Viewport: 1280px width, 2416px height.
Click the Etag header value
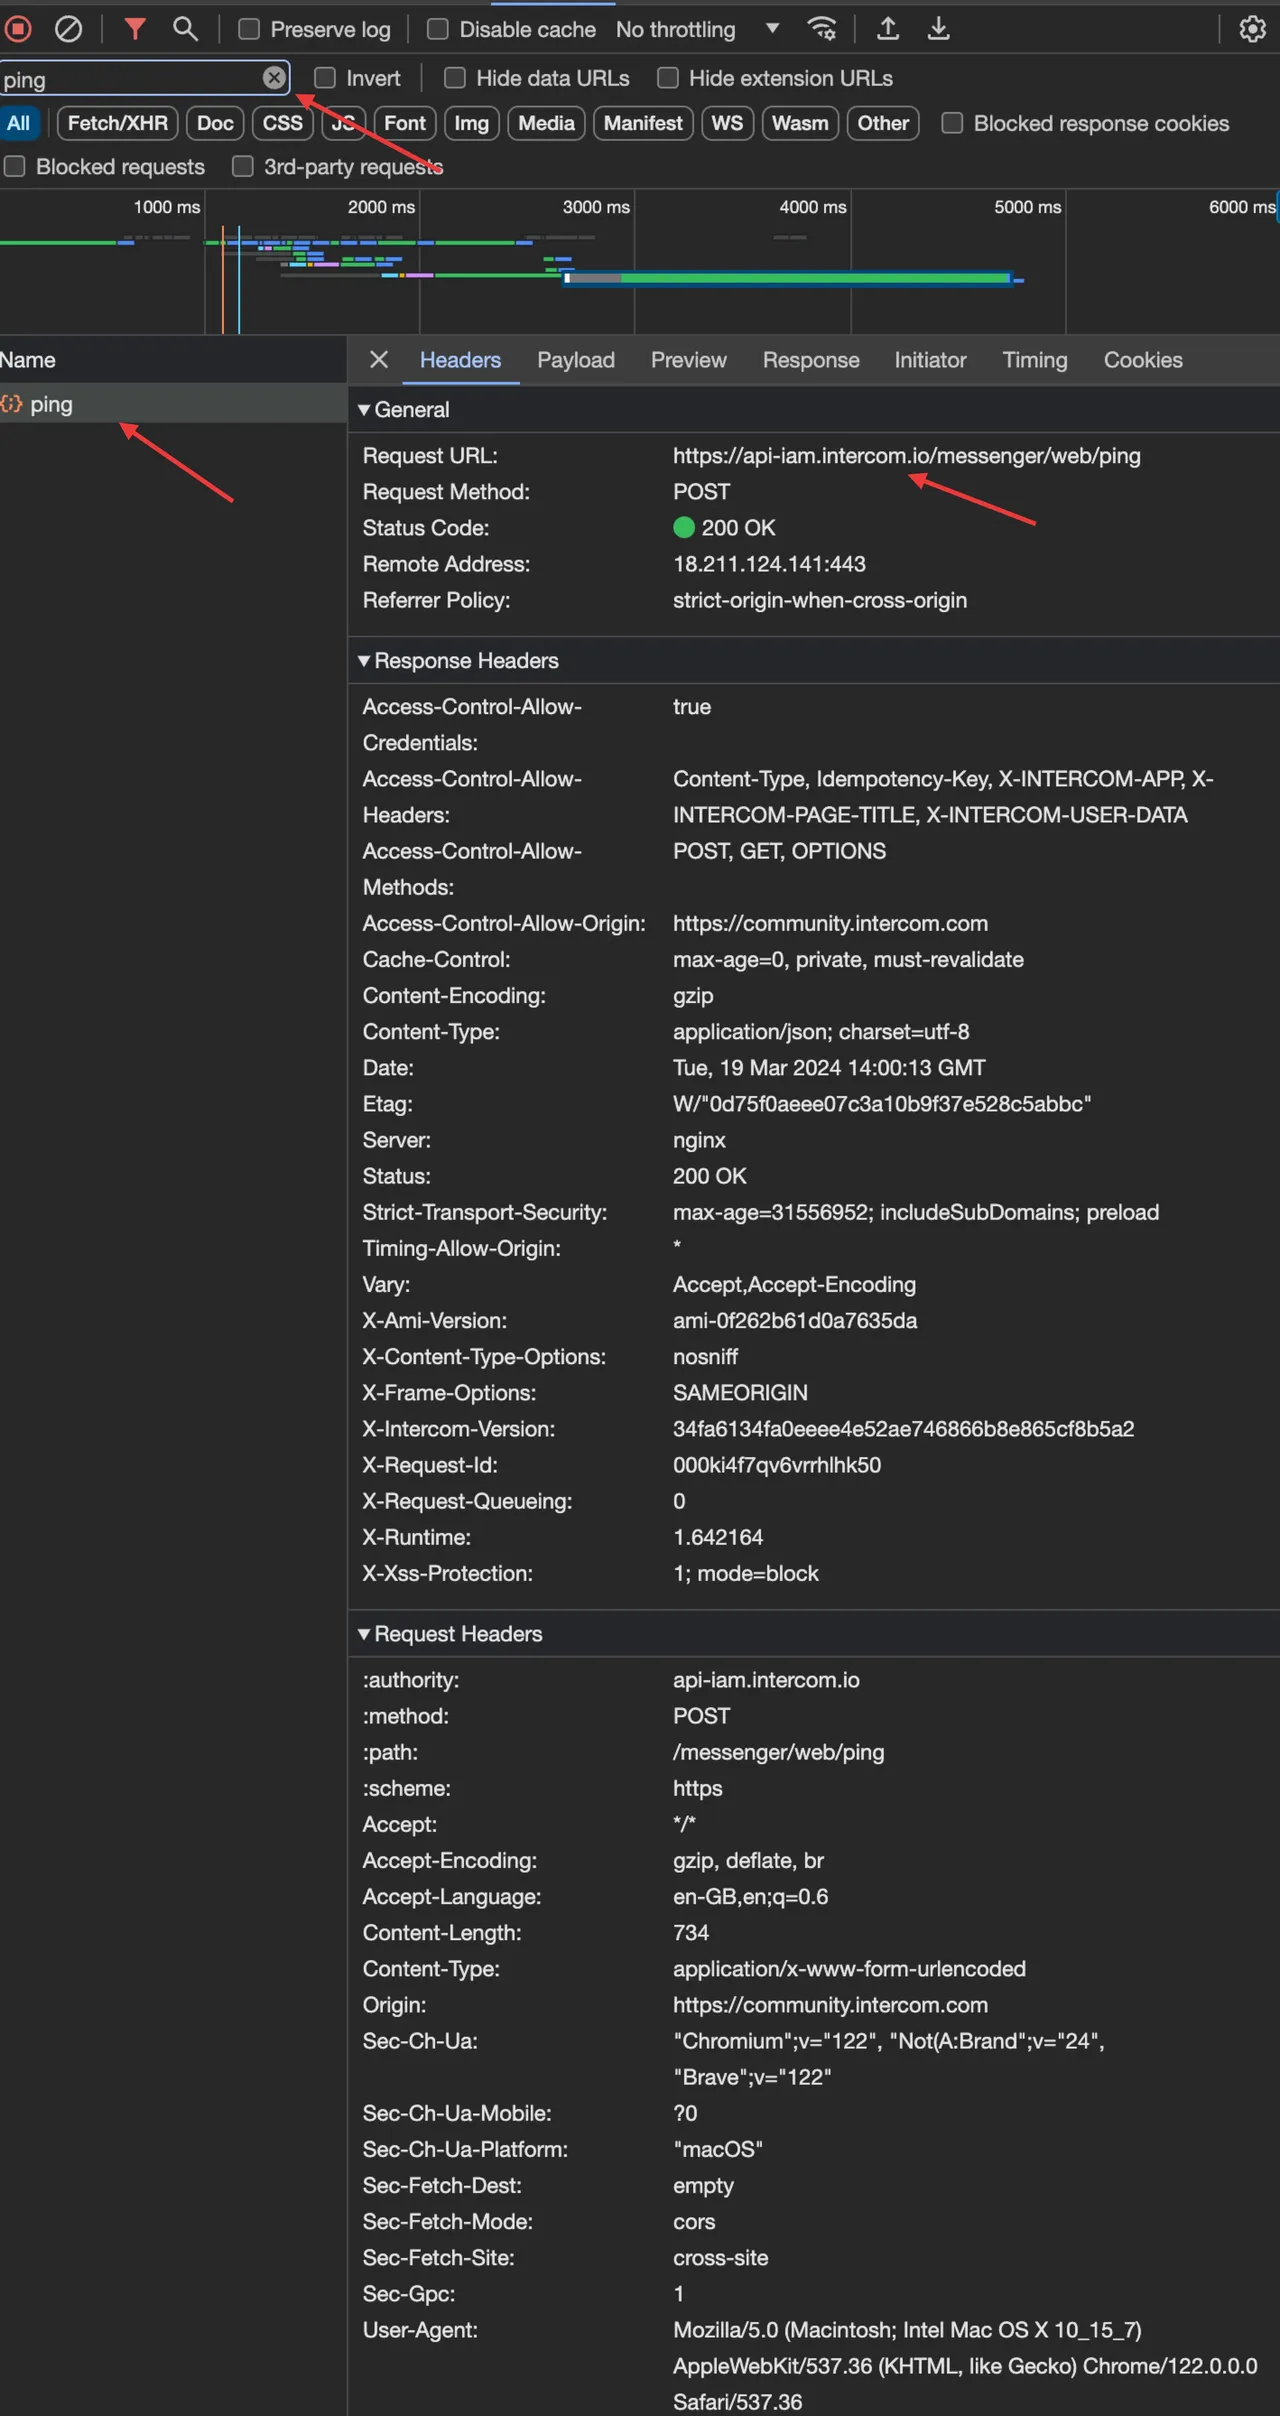[x=882, y=1104]
